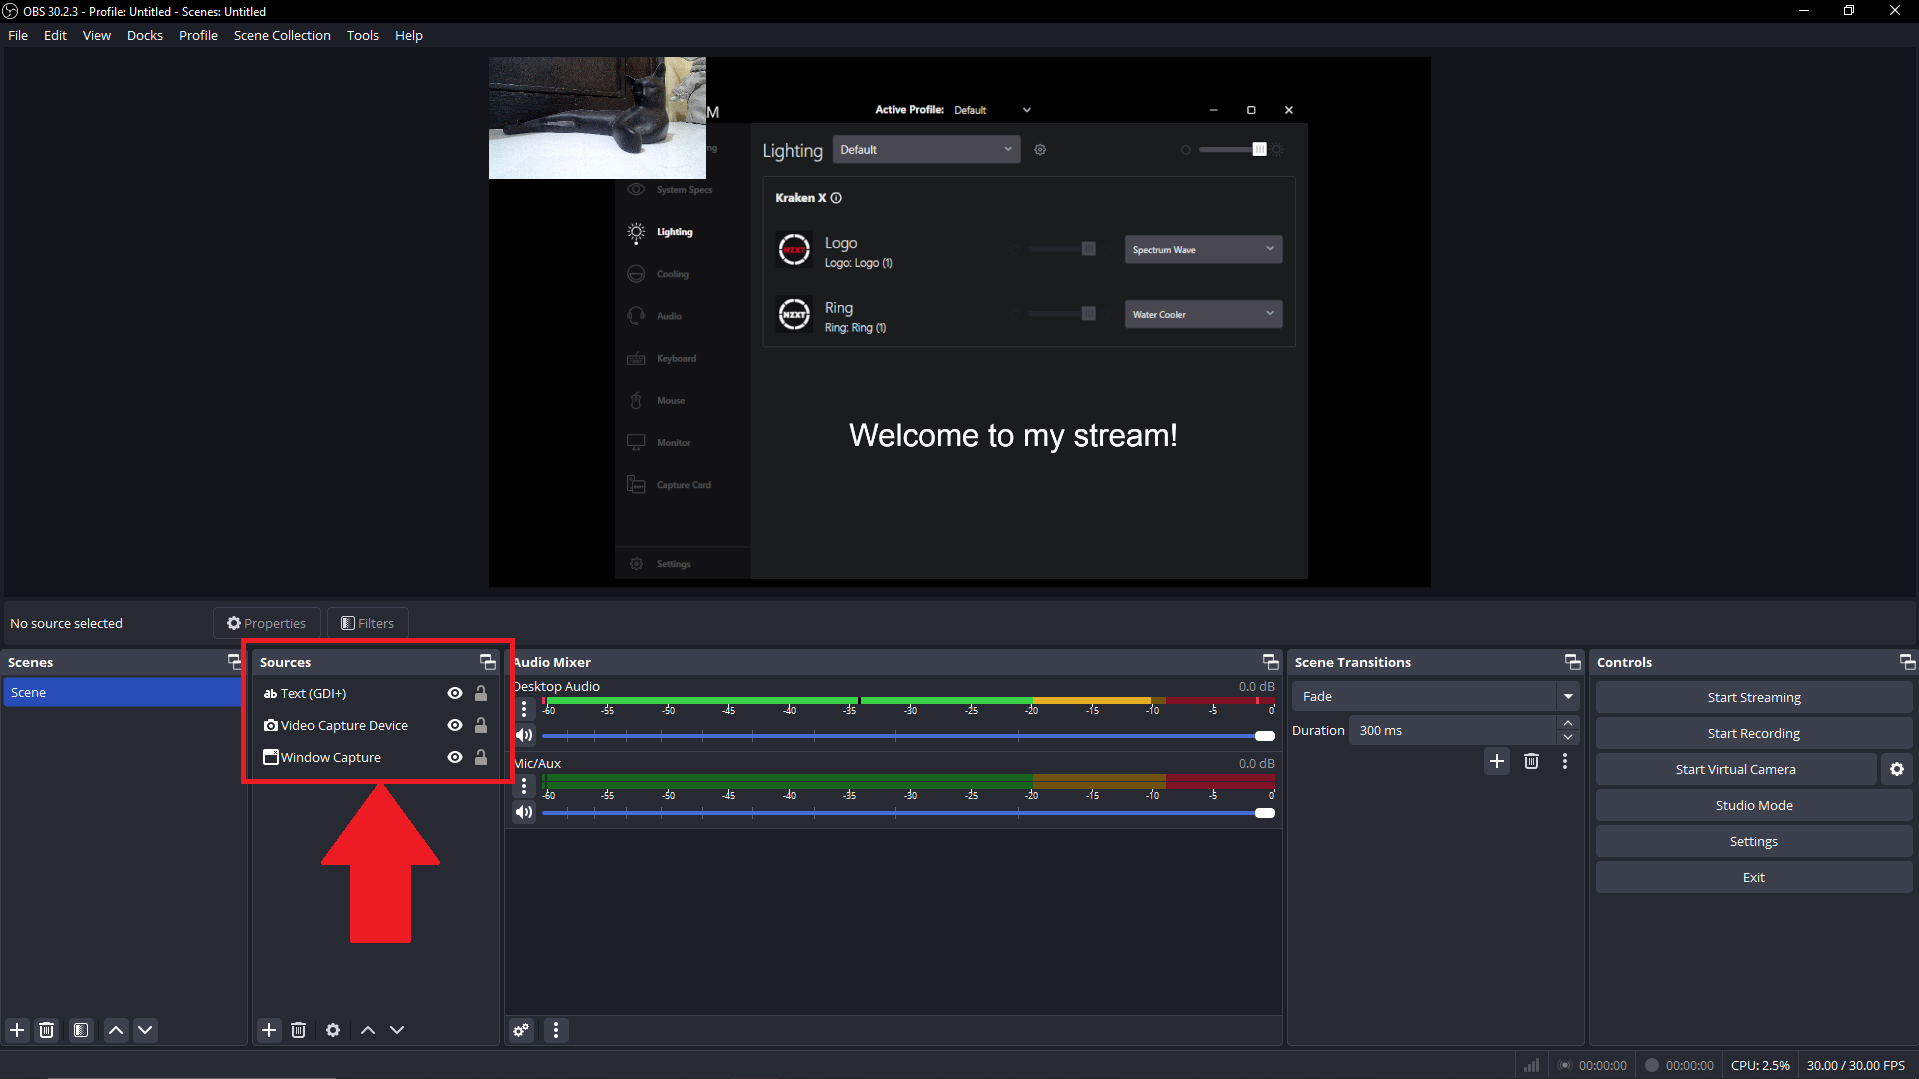Lock the Video Capture Device source

click(481, 725)
